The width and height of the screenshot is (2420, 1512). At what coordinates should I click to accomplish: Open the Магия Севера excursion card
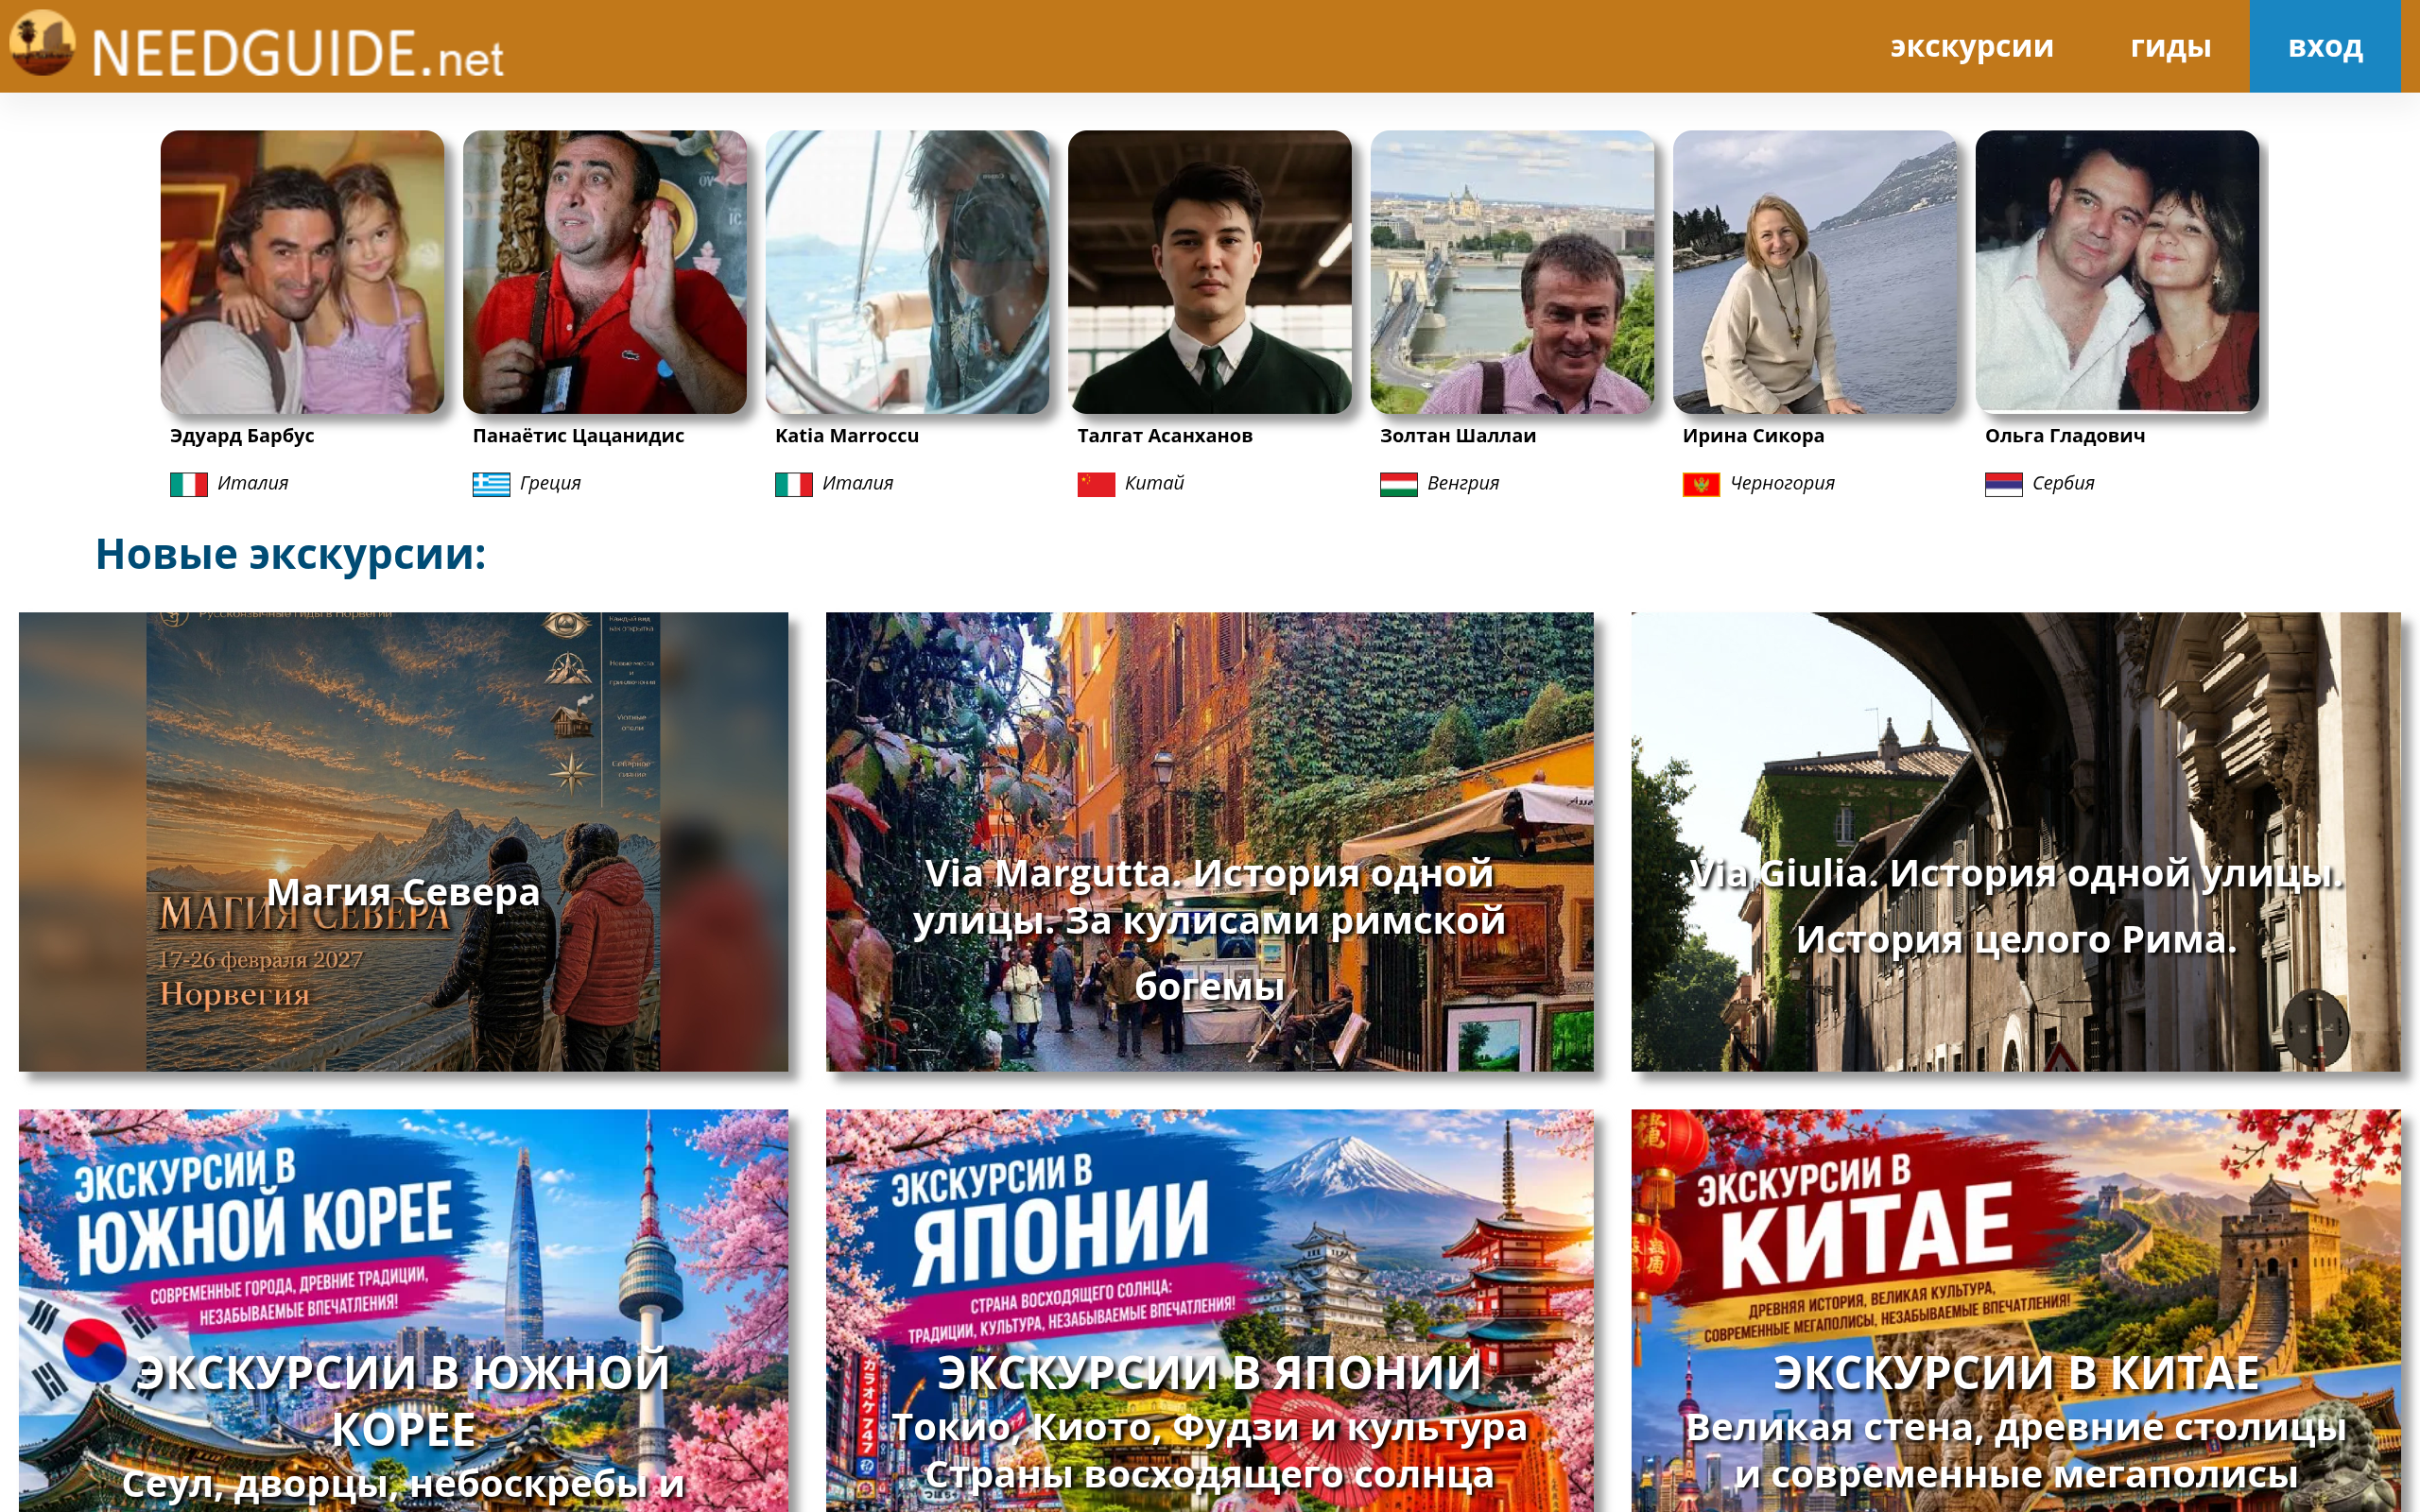pyautogui.click(x=403, y=842)
